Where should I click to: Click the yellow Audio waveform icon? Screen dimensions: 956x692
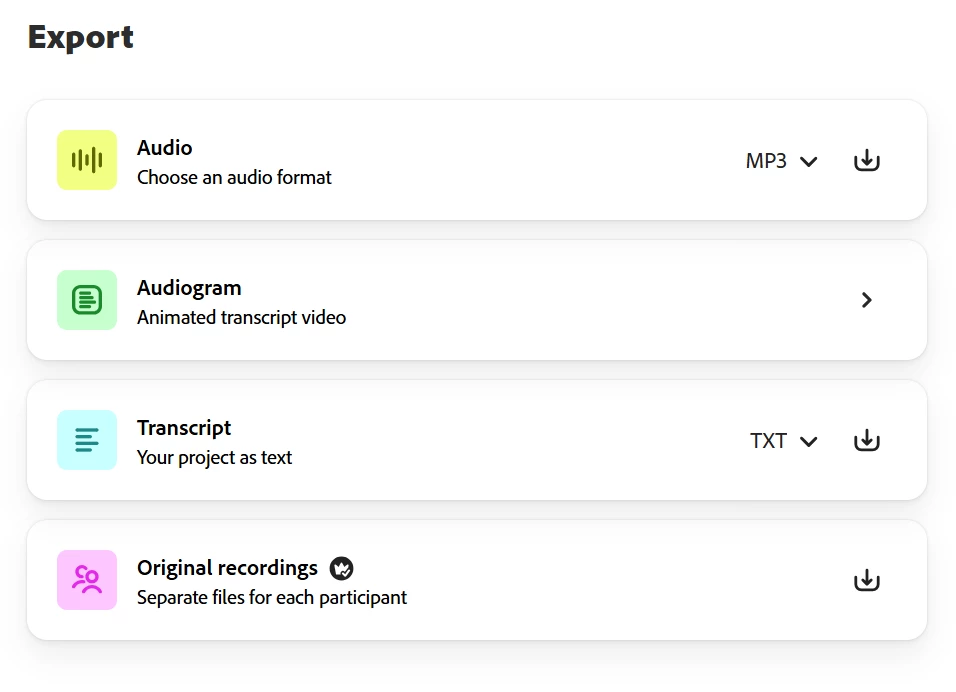87,160
